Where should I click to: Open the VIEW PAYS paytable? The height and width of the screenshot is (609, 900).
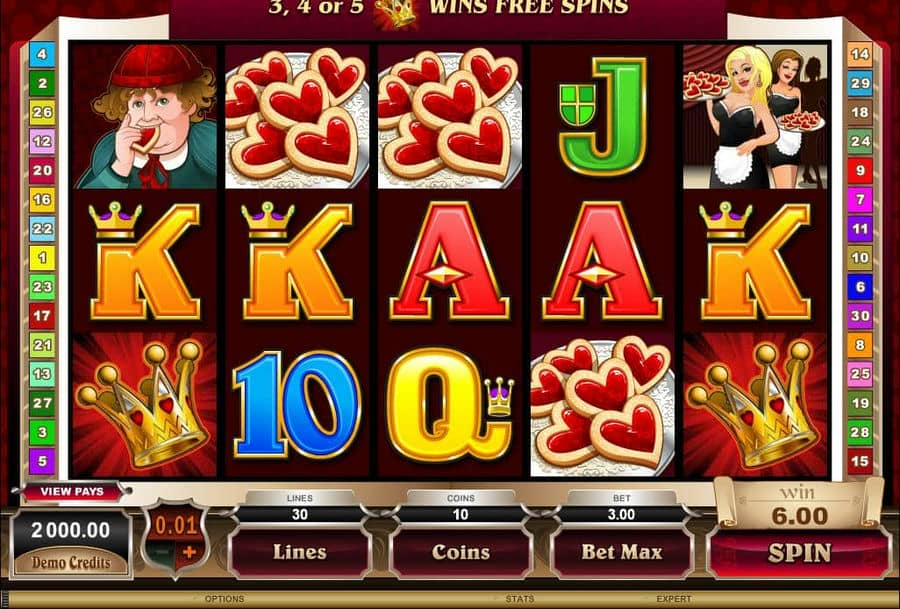pyautogui.click(x=72, y=491)
